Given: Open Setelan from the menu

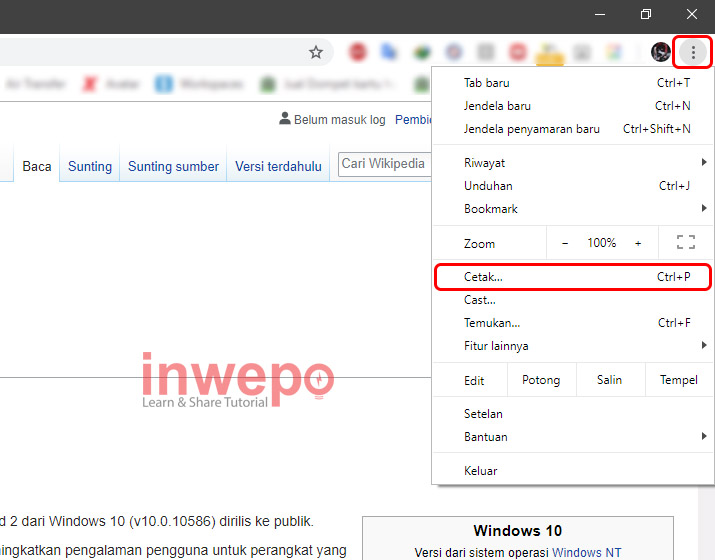Looking at the screenshot, I should [572, 414].
